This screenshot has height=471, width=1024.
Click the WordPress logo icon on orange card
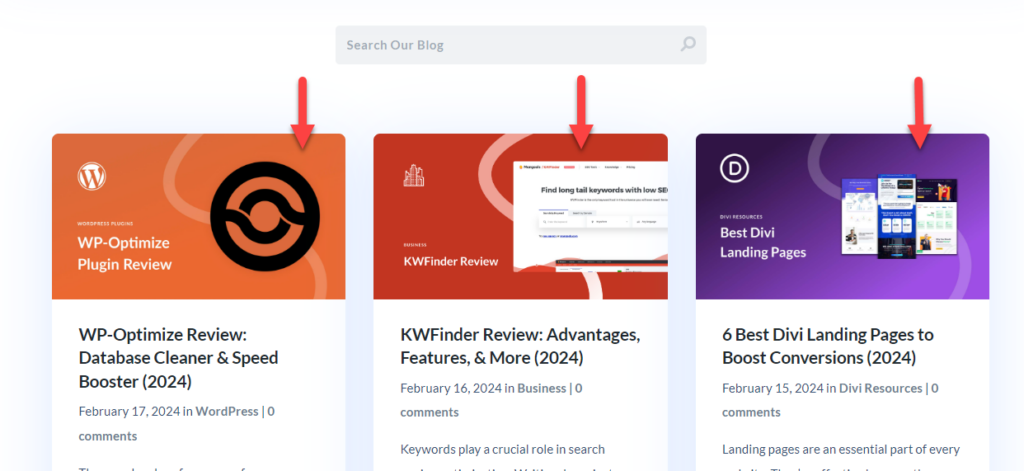click(91, 176)
